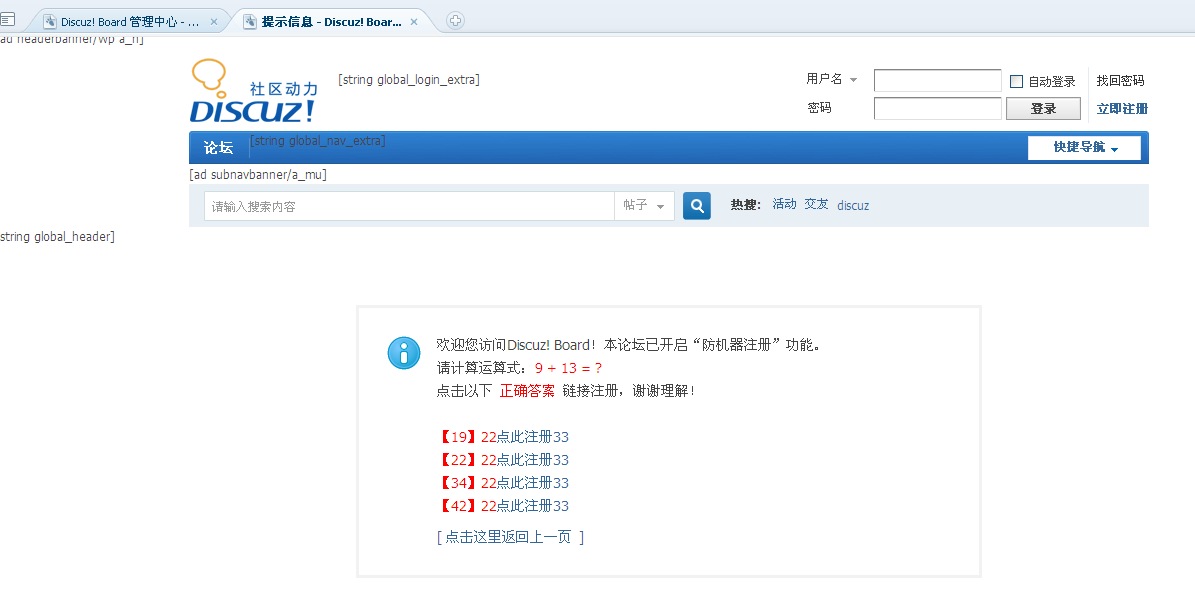Click the Discuz! 社区动力 logo

pos(252,90)
